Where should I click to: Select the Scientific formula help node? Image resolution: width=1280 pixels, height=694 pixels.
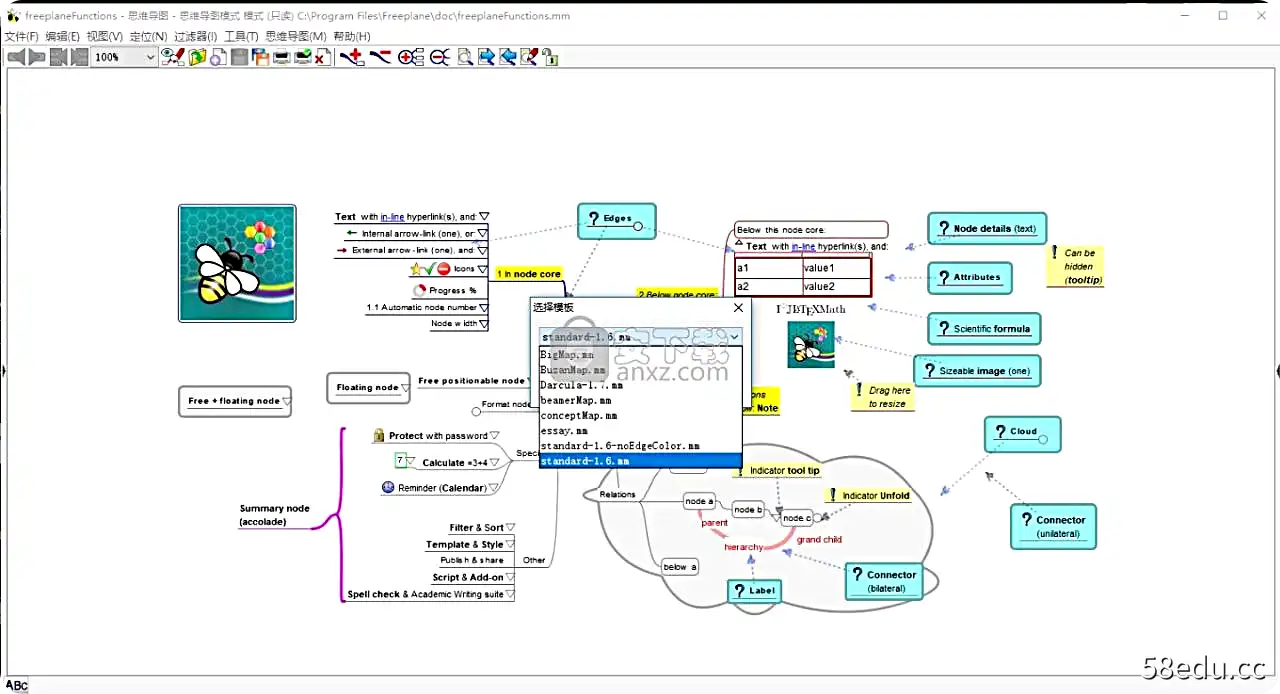point(984,328)
